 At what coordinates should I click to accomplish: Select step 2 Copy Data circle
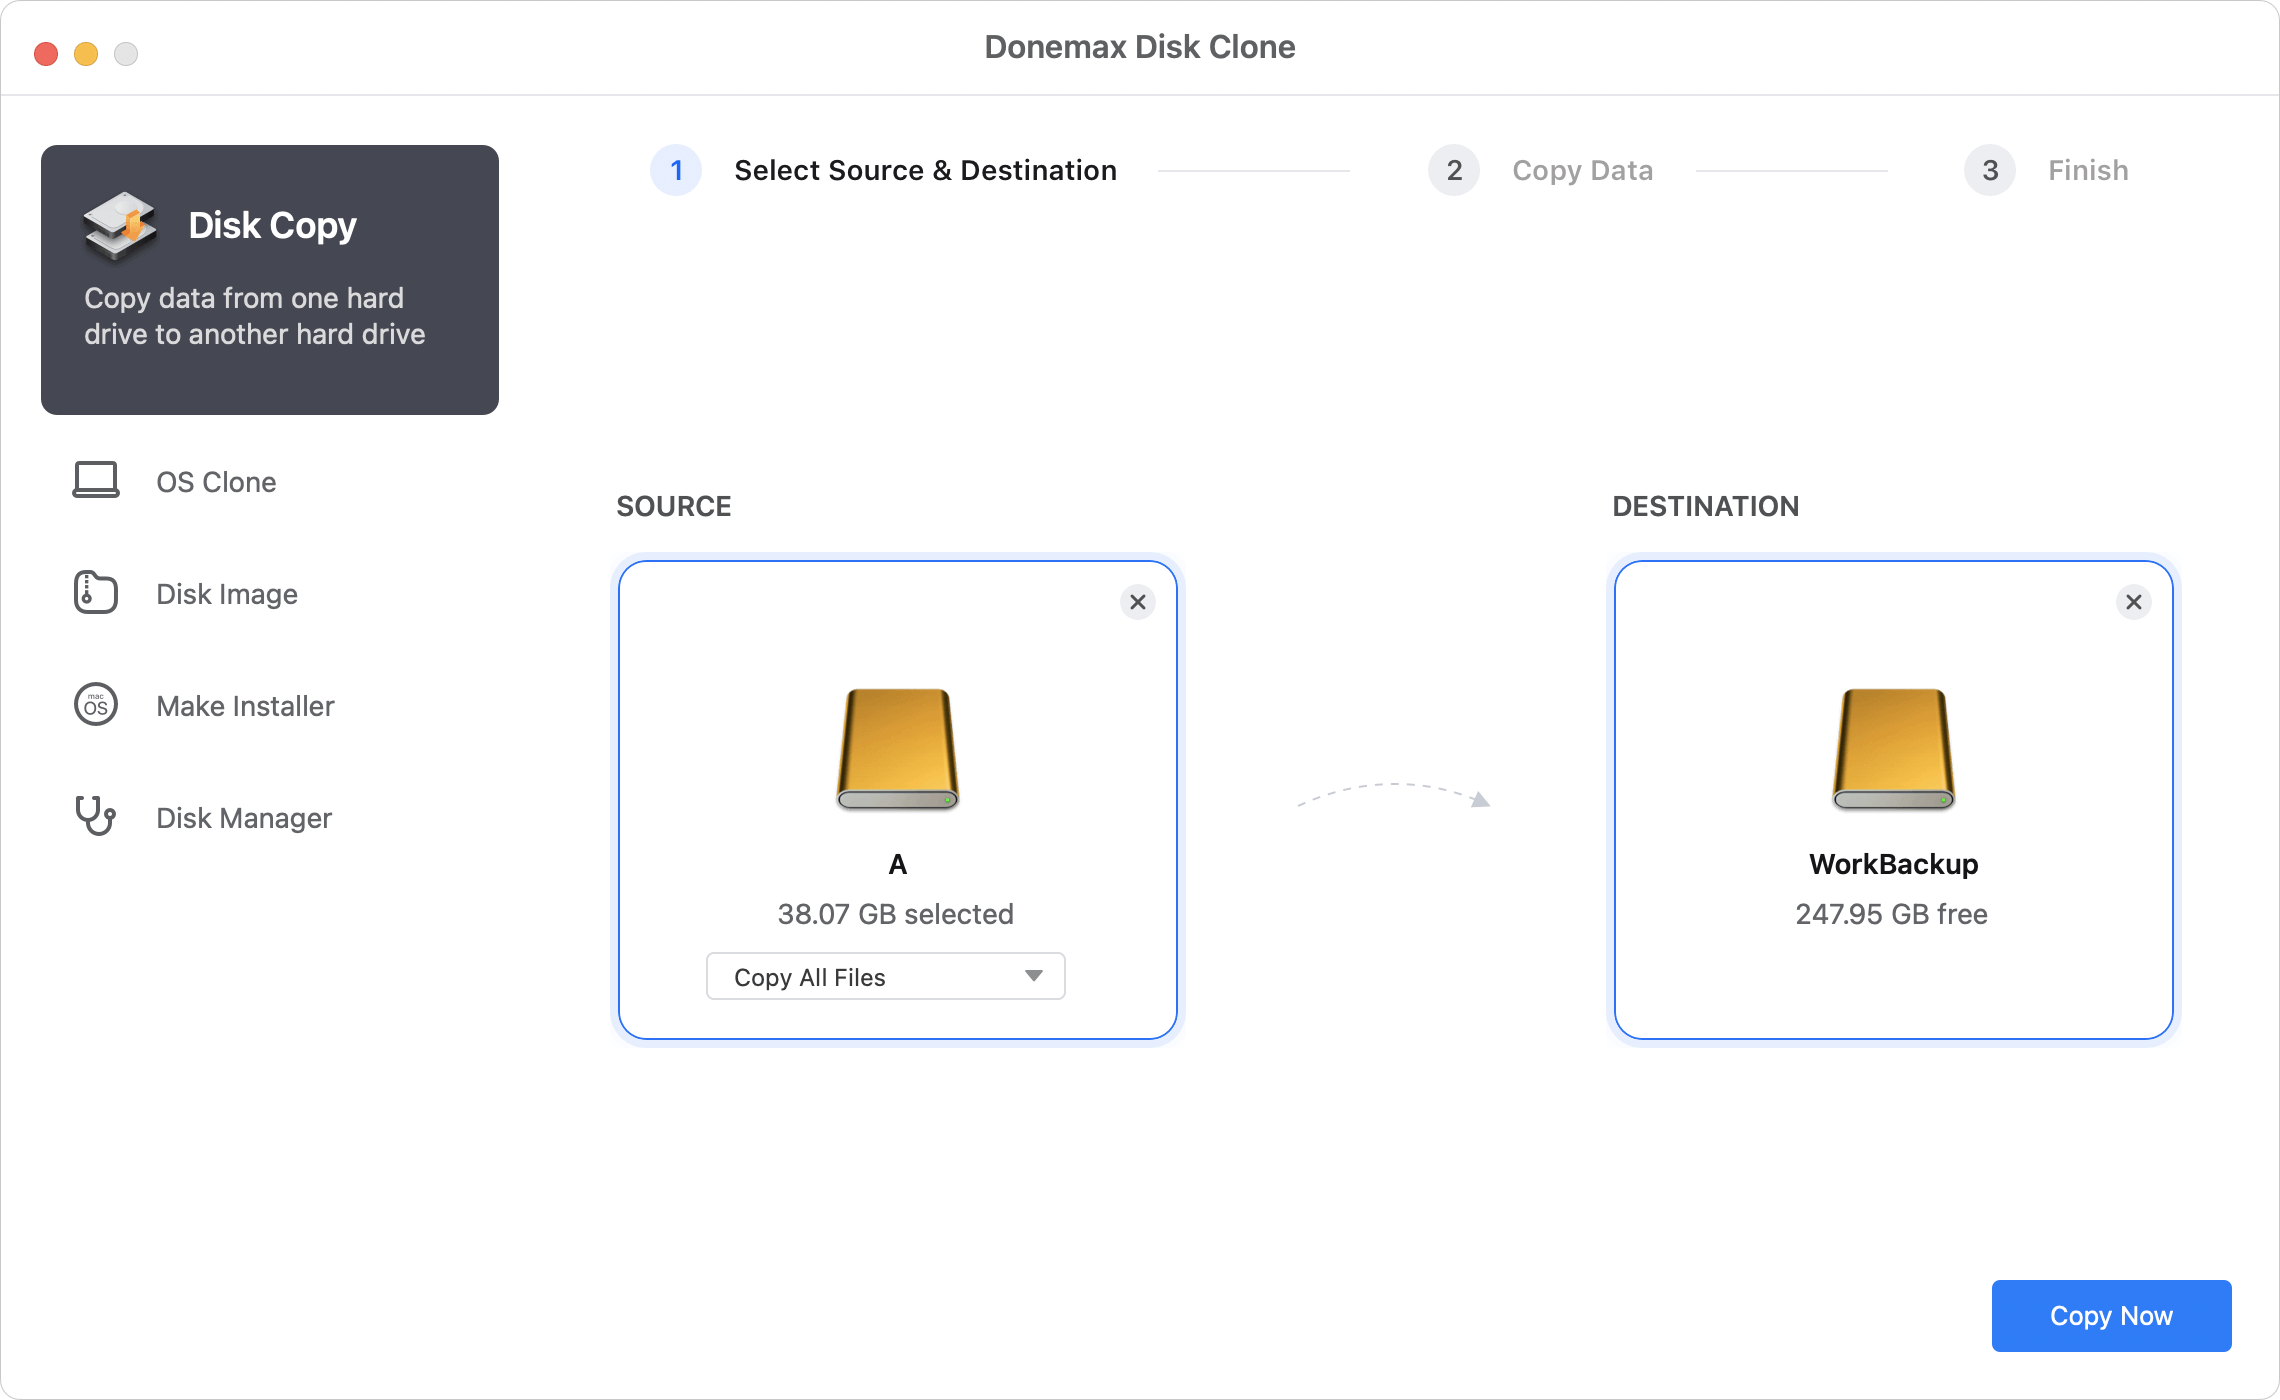[1453, 171]
